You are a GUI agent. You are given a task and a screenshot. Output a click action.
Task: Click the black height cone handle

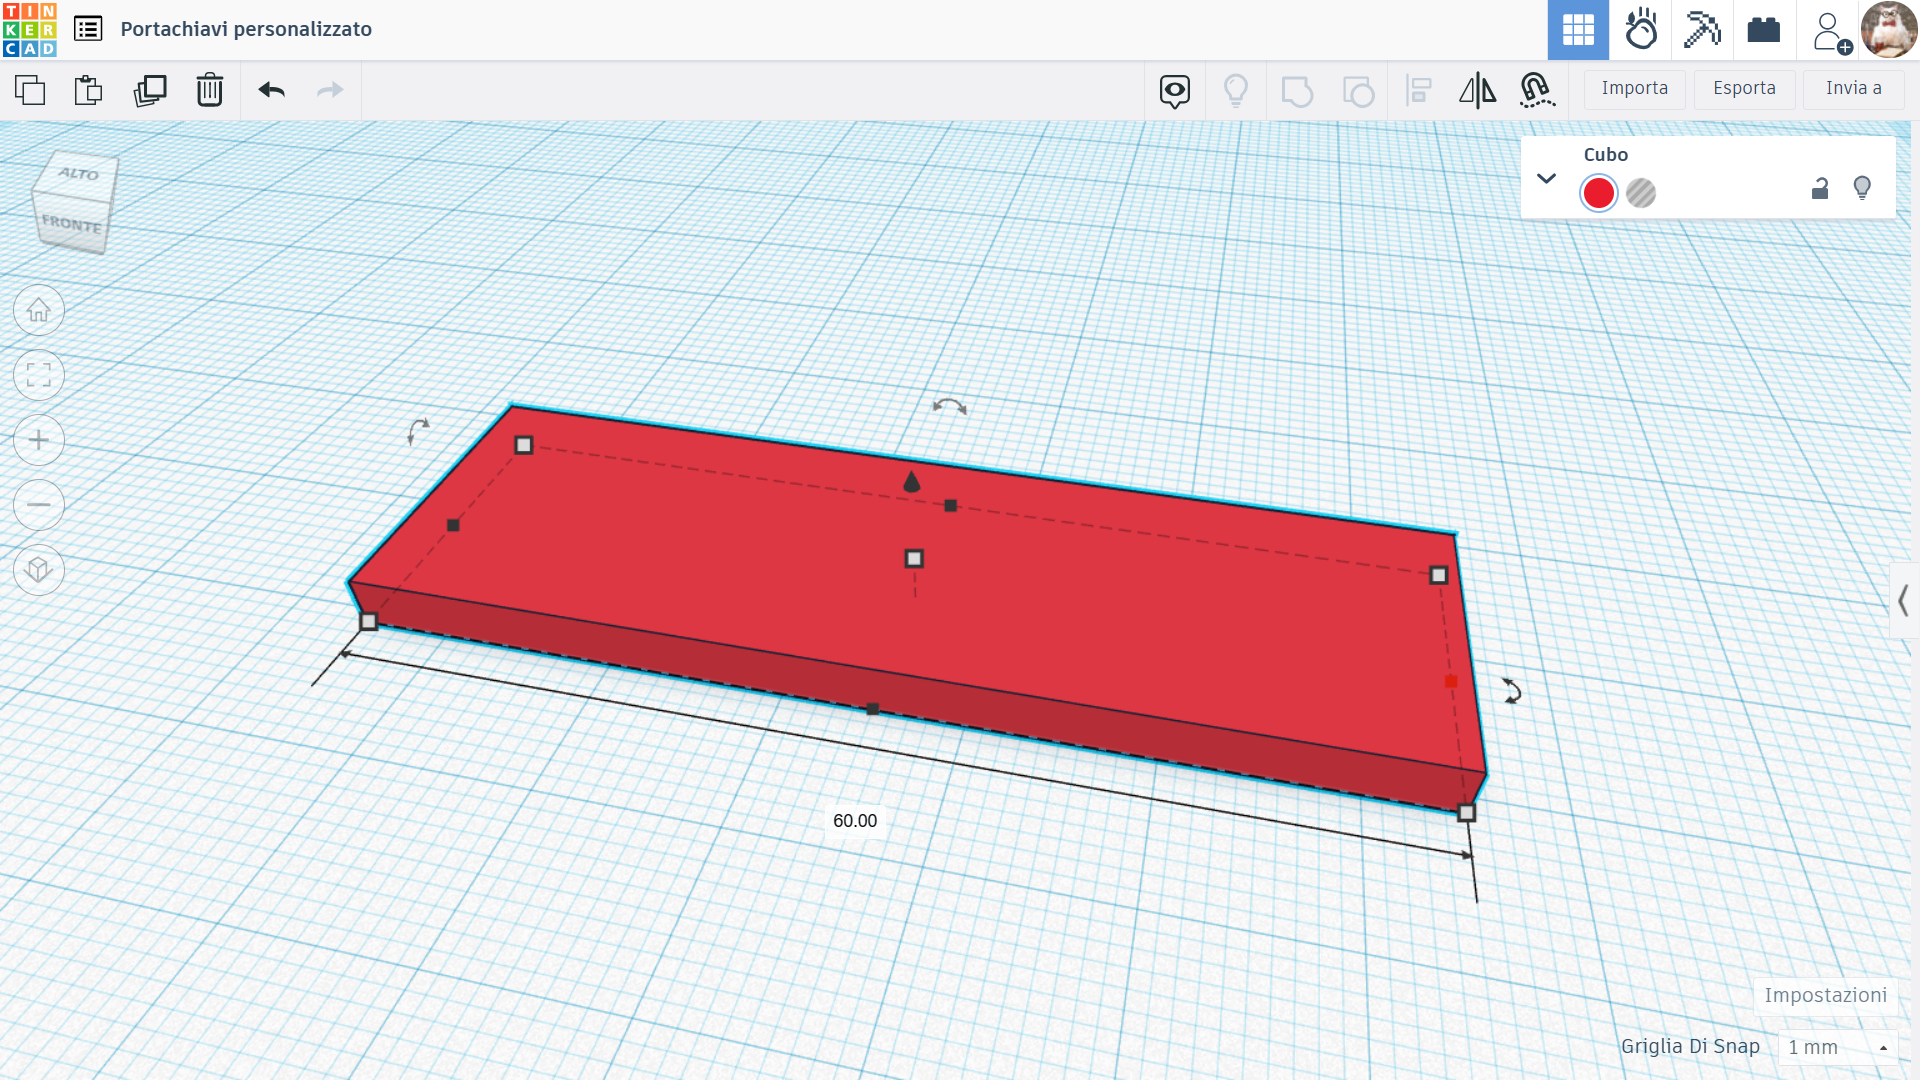(x=911, y=482)
